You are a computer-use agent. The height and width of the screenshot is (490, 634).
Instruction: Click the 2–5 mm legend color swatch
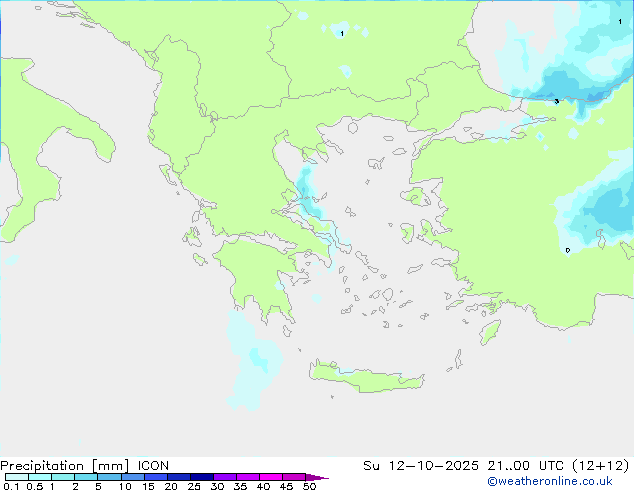pyautogui.click(x=86, y=477)
